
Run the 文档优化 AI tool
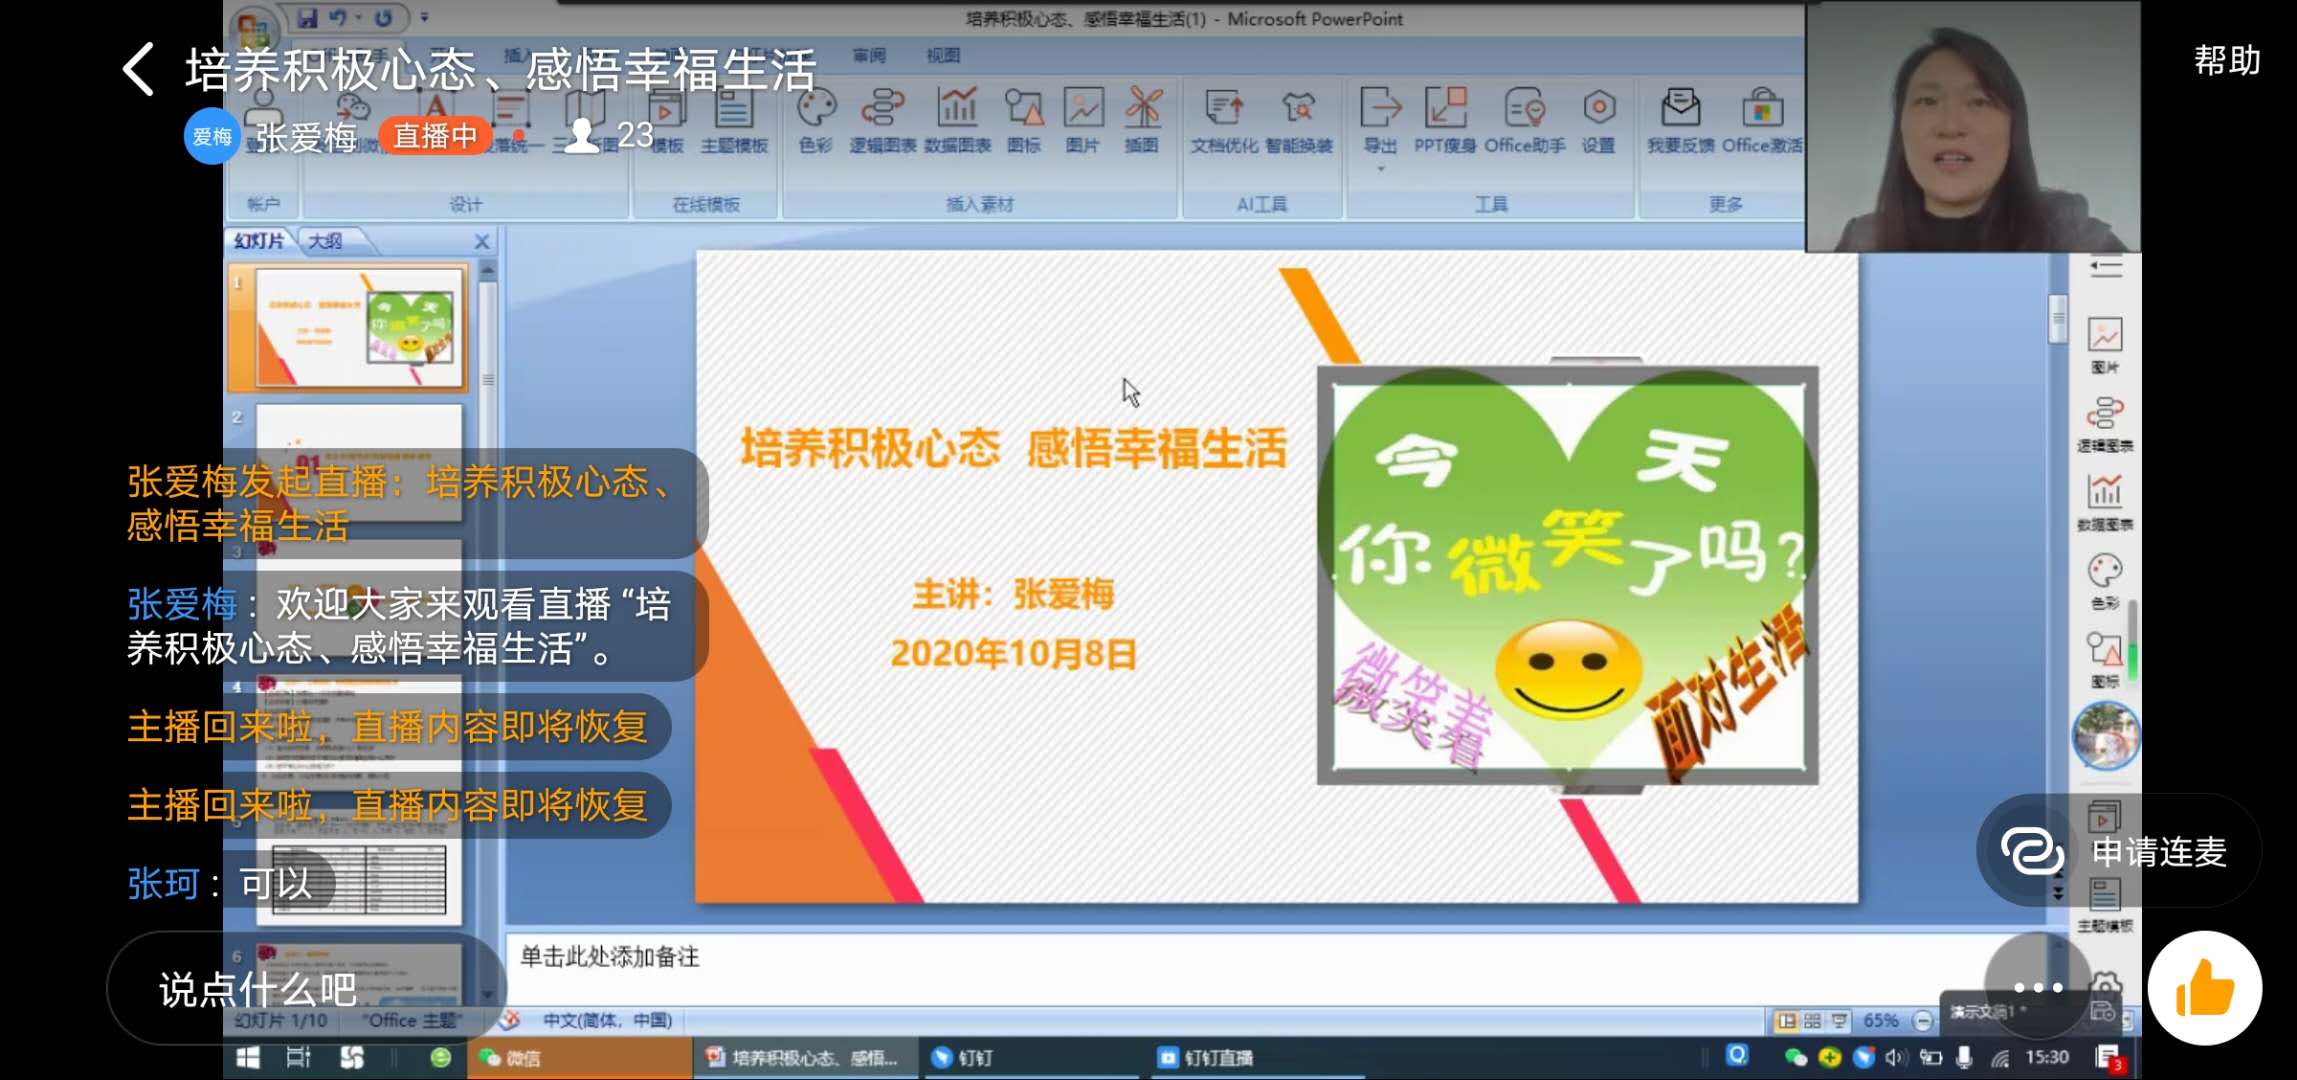[x=1224, y=120]
